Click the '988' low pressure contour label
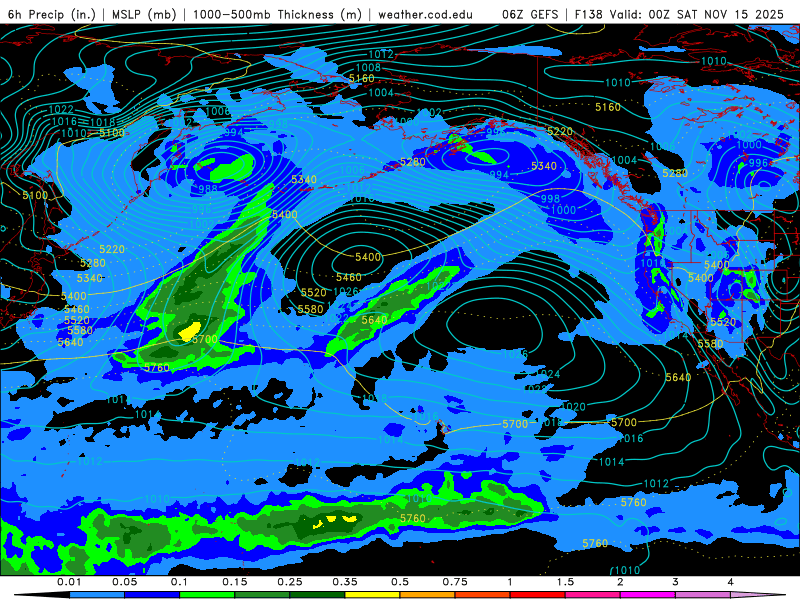The image size is (800, 600). pos(208,188)
